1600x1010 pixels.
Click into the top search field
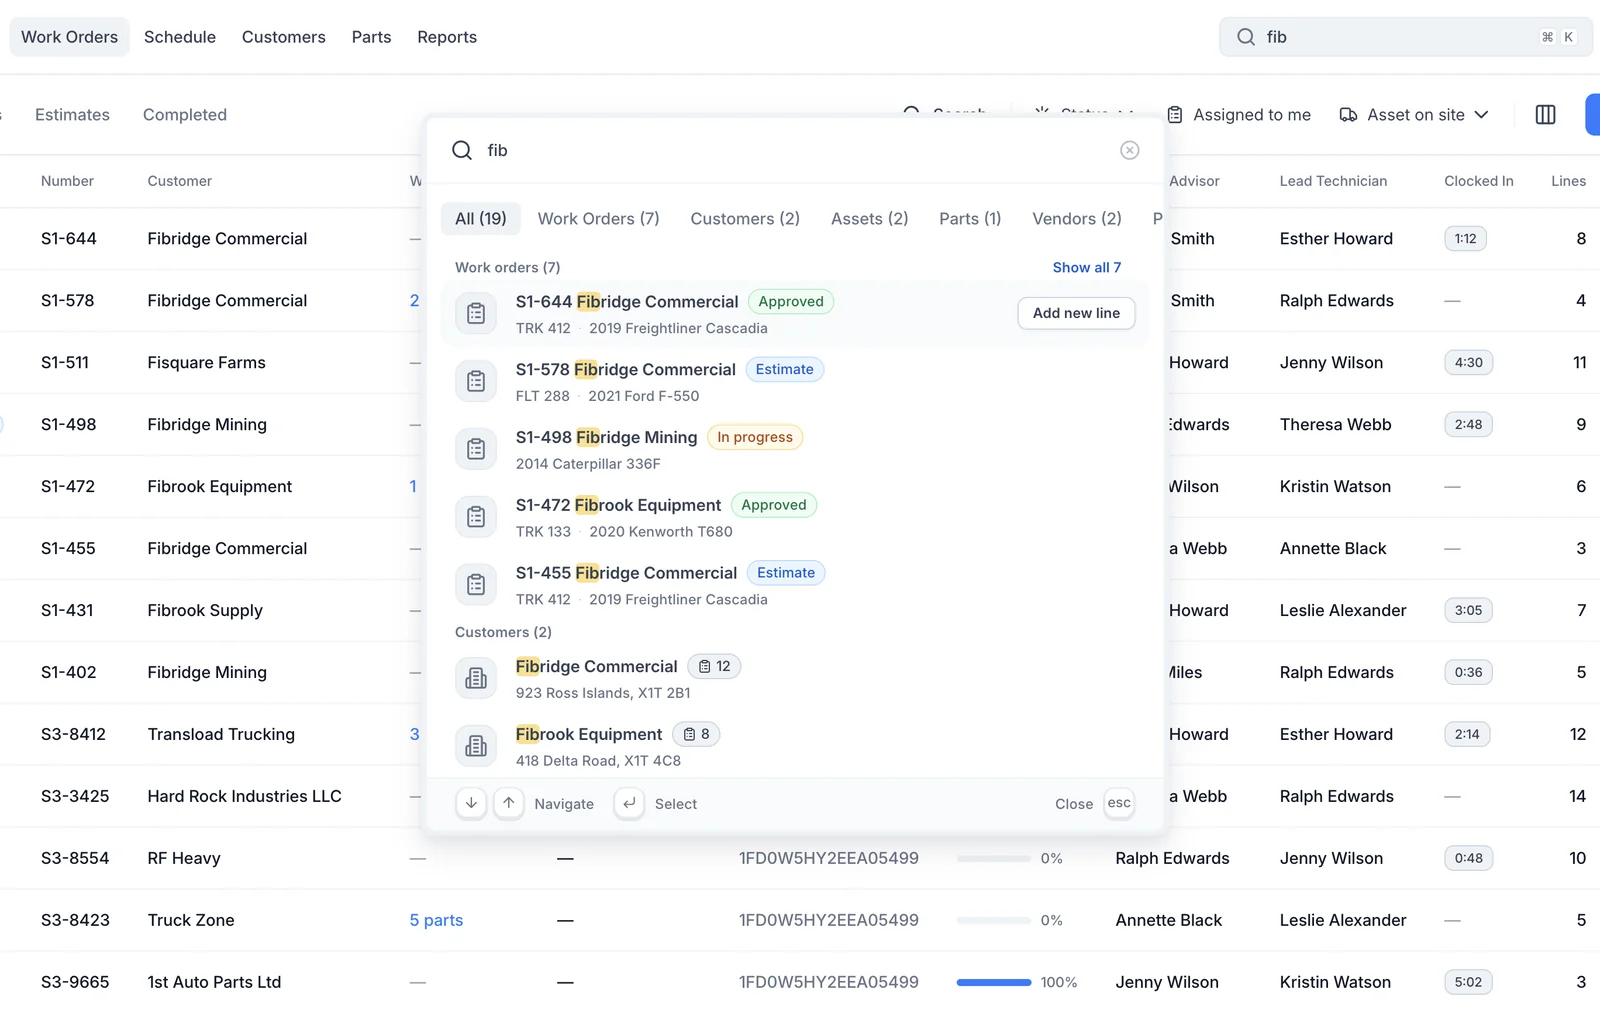(1405, 37)
